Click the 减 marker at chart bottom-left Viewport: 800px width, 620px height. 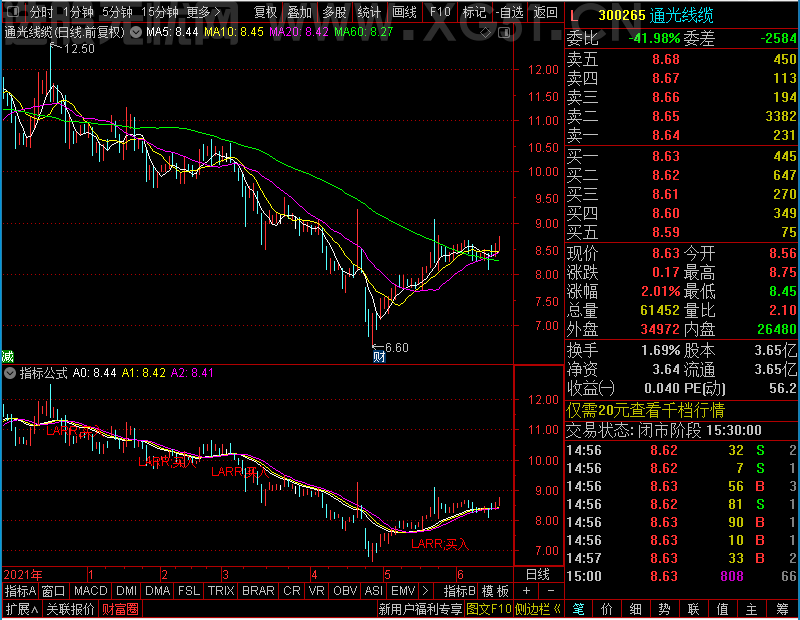pyautogui.click(x=8, y=356)
